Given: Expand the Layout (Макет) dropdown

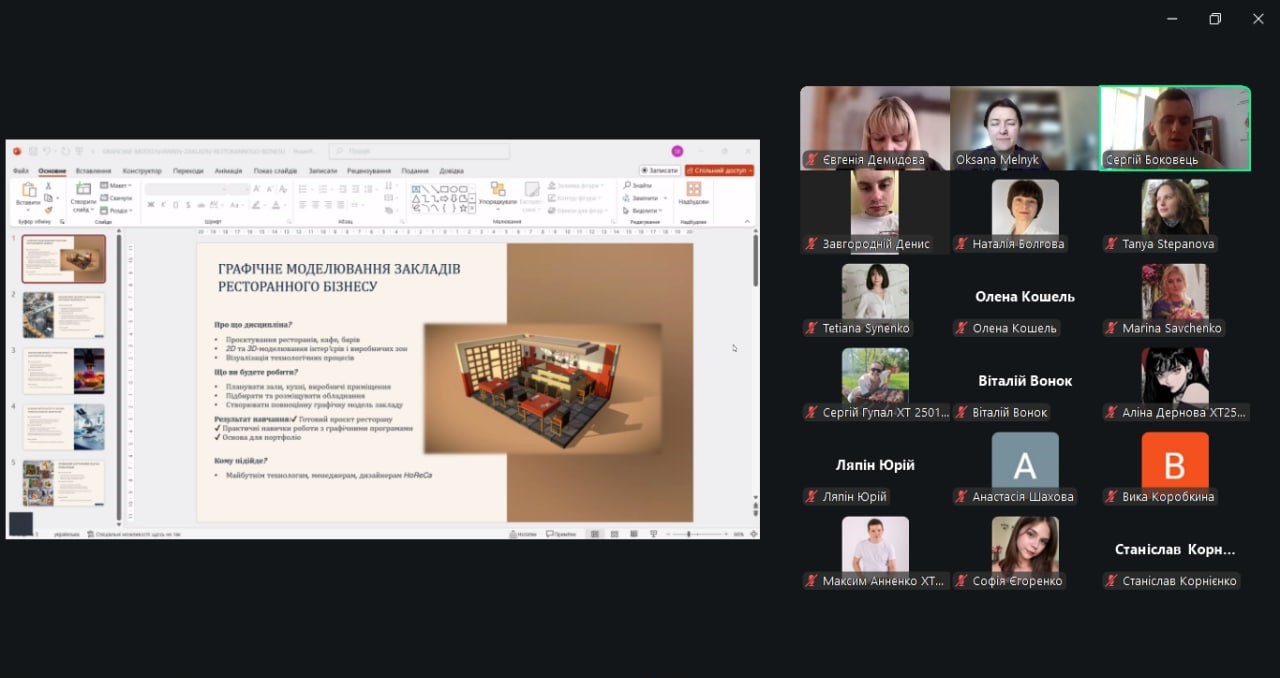Looking at the screenshot, I should coord(117,185).
